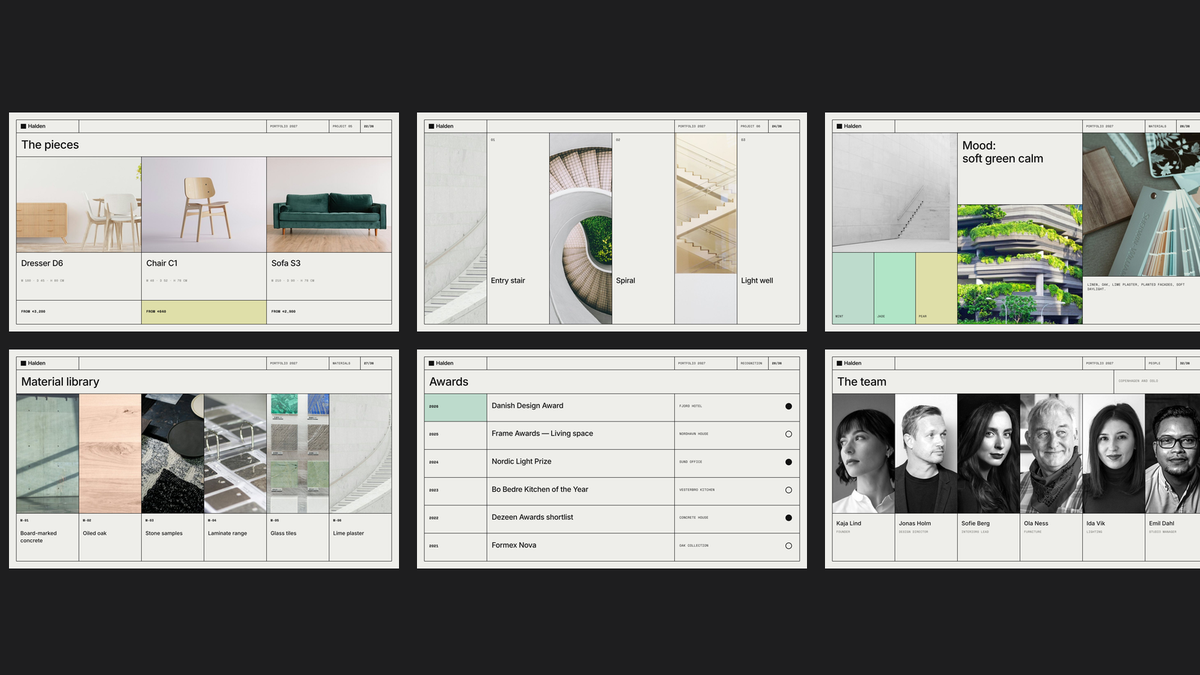Open the Glass tiles material image
1200x675 pixels.
[298, 453]
